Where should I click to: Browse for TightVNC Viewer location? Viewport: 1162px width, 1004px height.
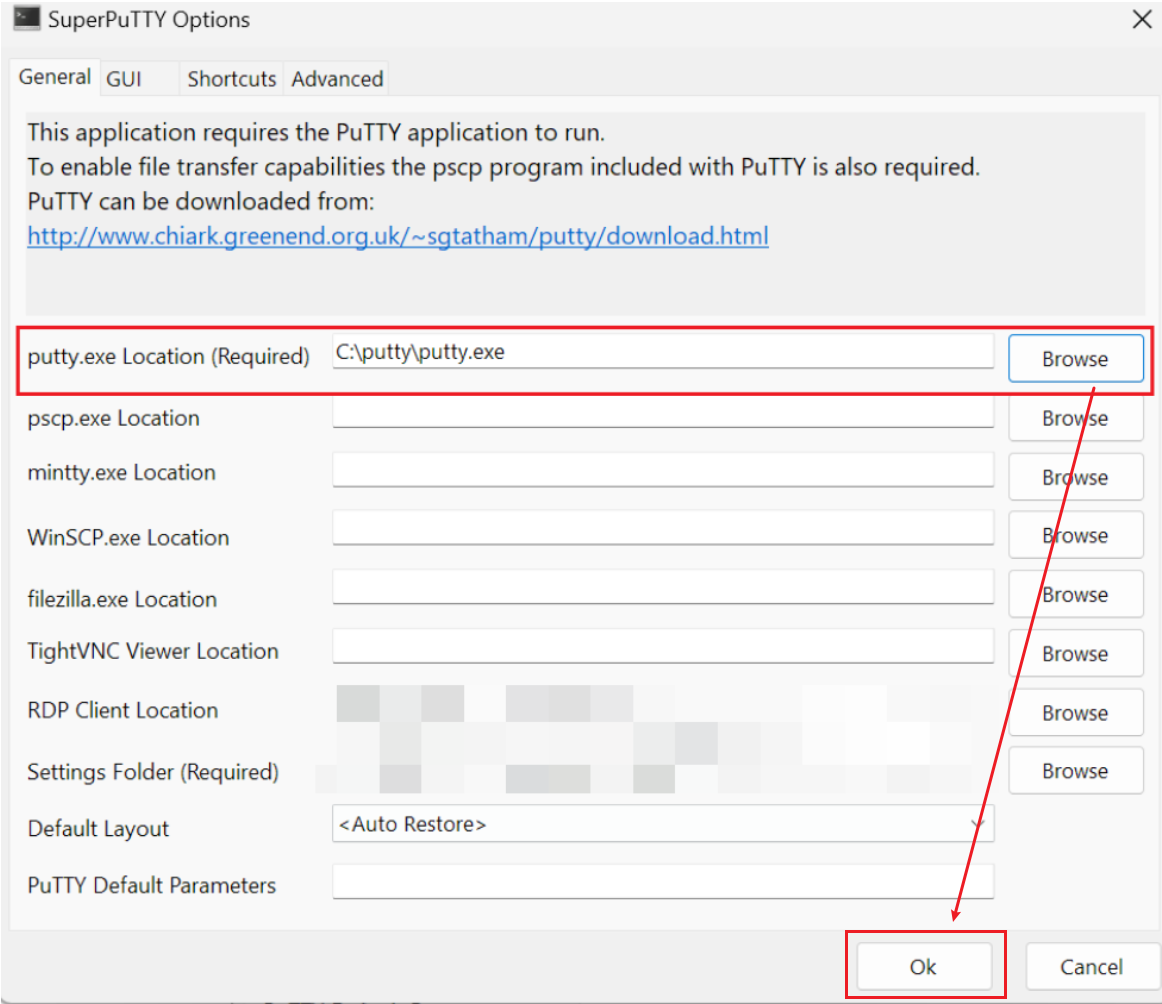(x=1075, y=654)
